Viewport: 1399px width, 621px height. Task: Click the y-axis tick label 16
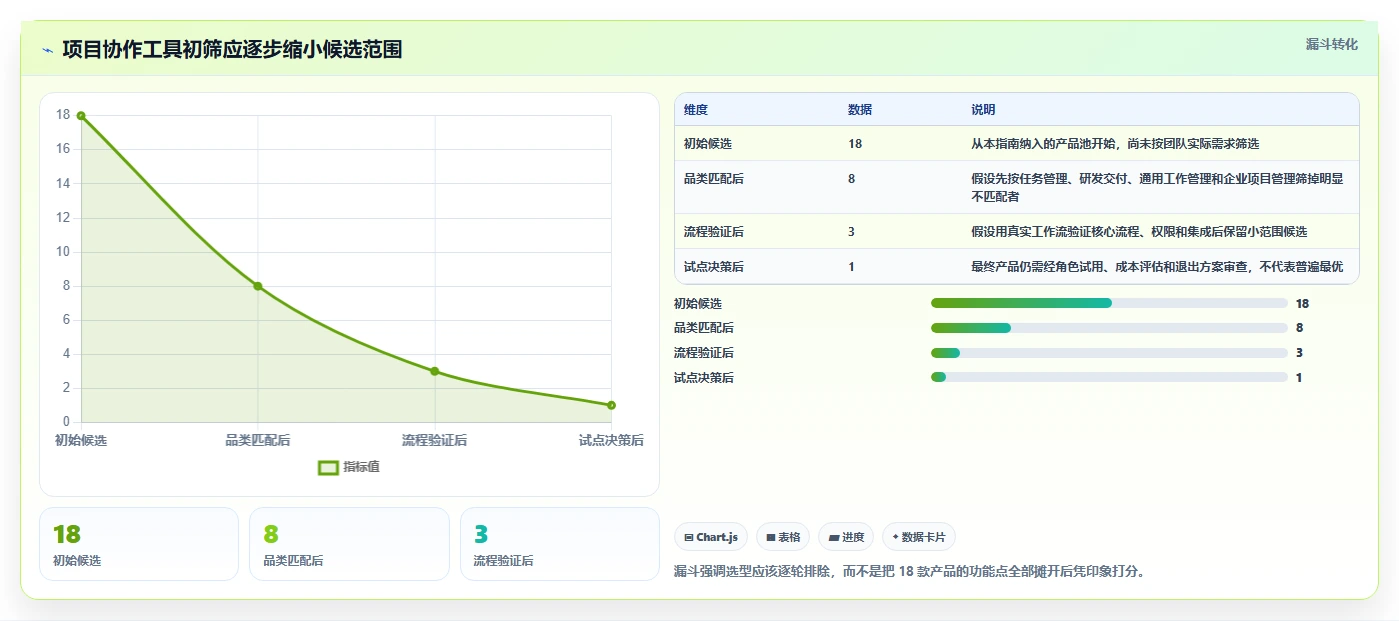click(x=63, y=149)
